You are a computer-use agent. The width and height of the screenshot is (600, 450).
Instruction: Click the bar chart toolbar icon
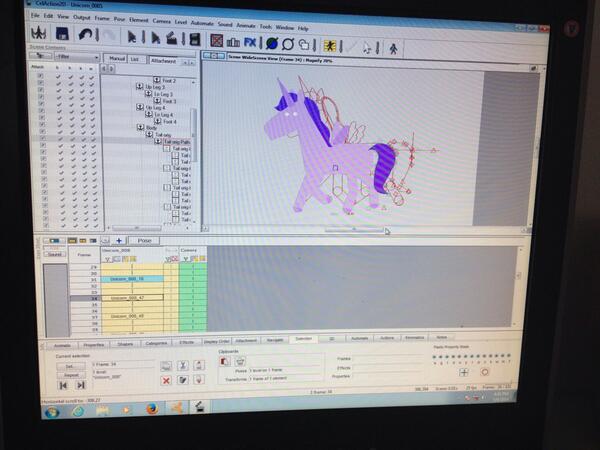click(x=233, y=41)
